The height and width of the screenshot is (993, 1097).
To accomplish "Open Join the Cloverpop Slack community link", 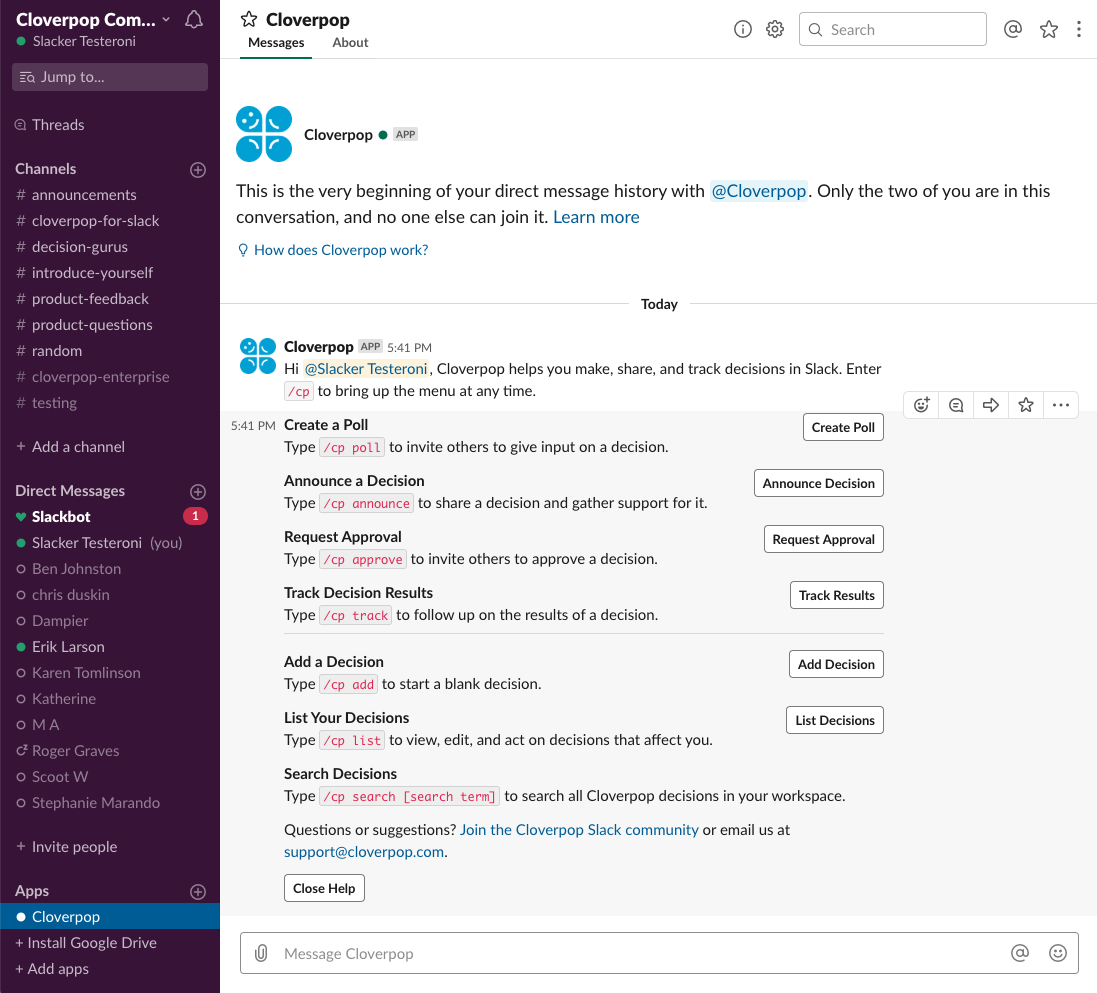I will tap(579, 830).
